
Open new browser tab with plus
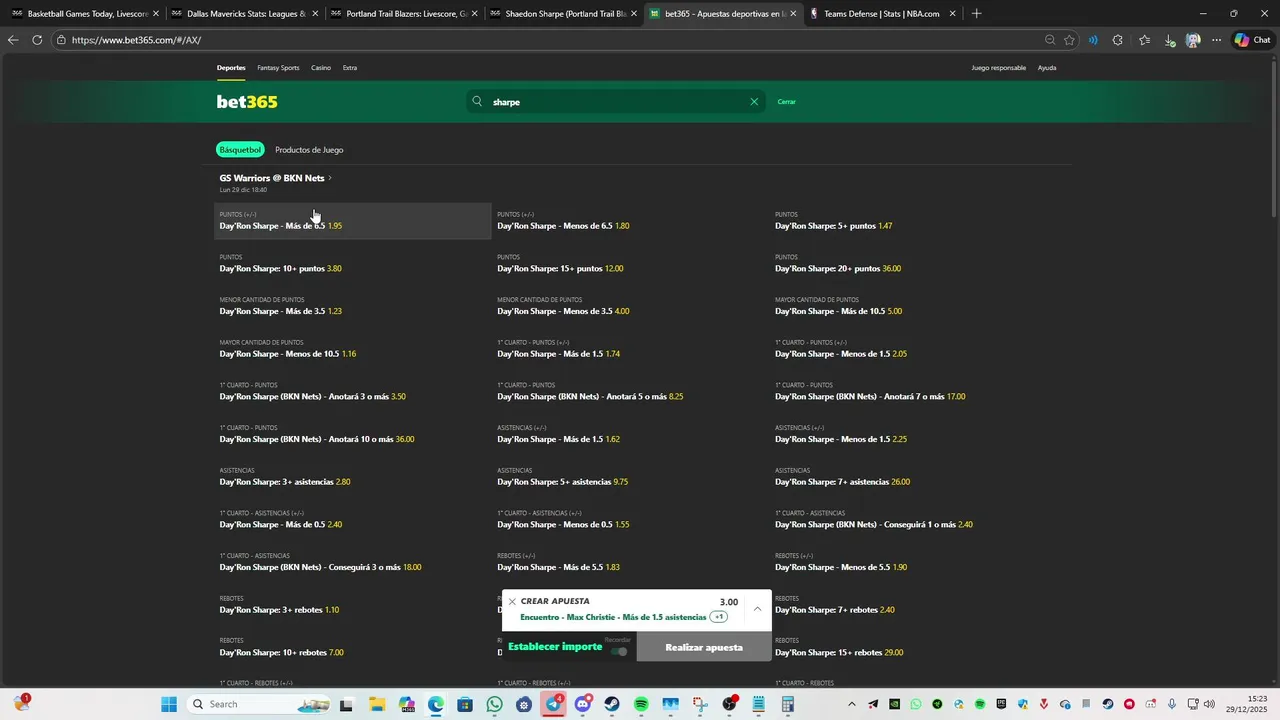tap(977, 14)
